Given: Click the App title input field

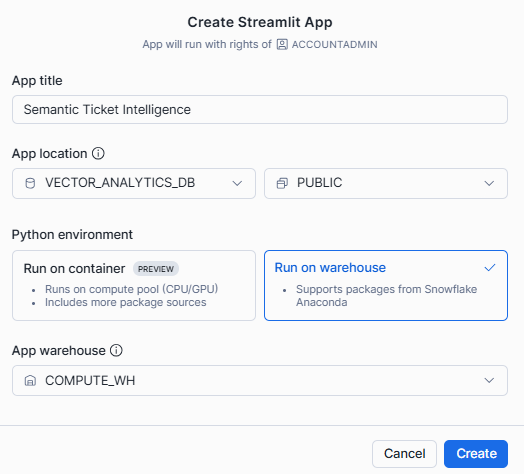Looking at the screenshot, I should click(260, 110).
